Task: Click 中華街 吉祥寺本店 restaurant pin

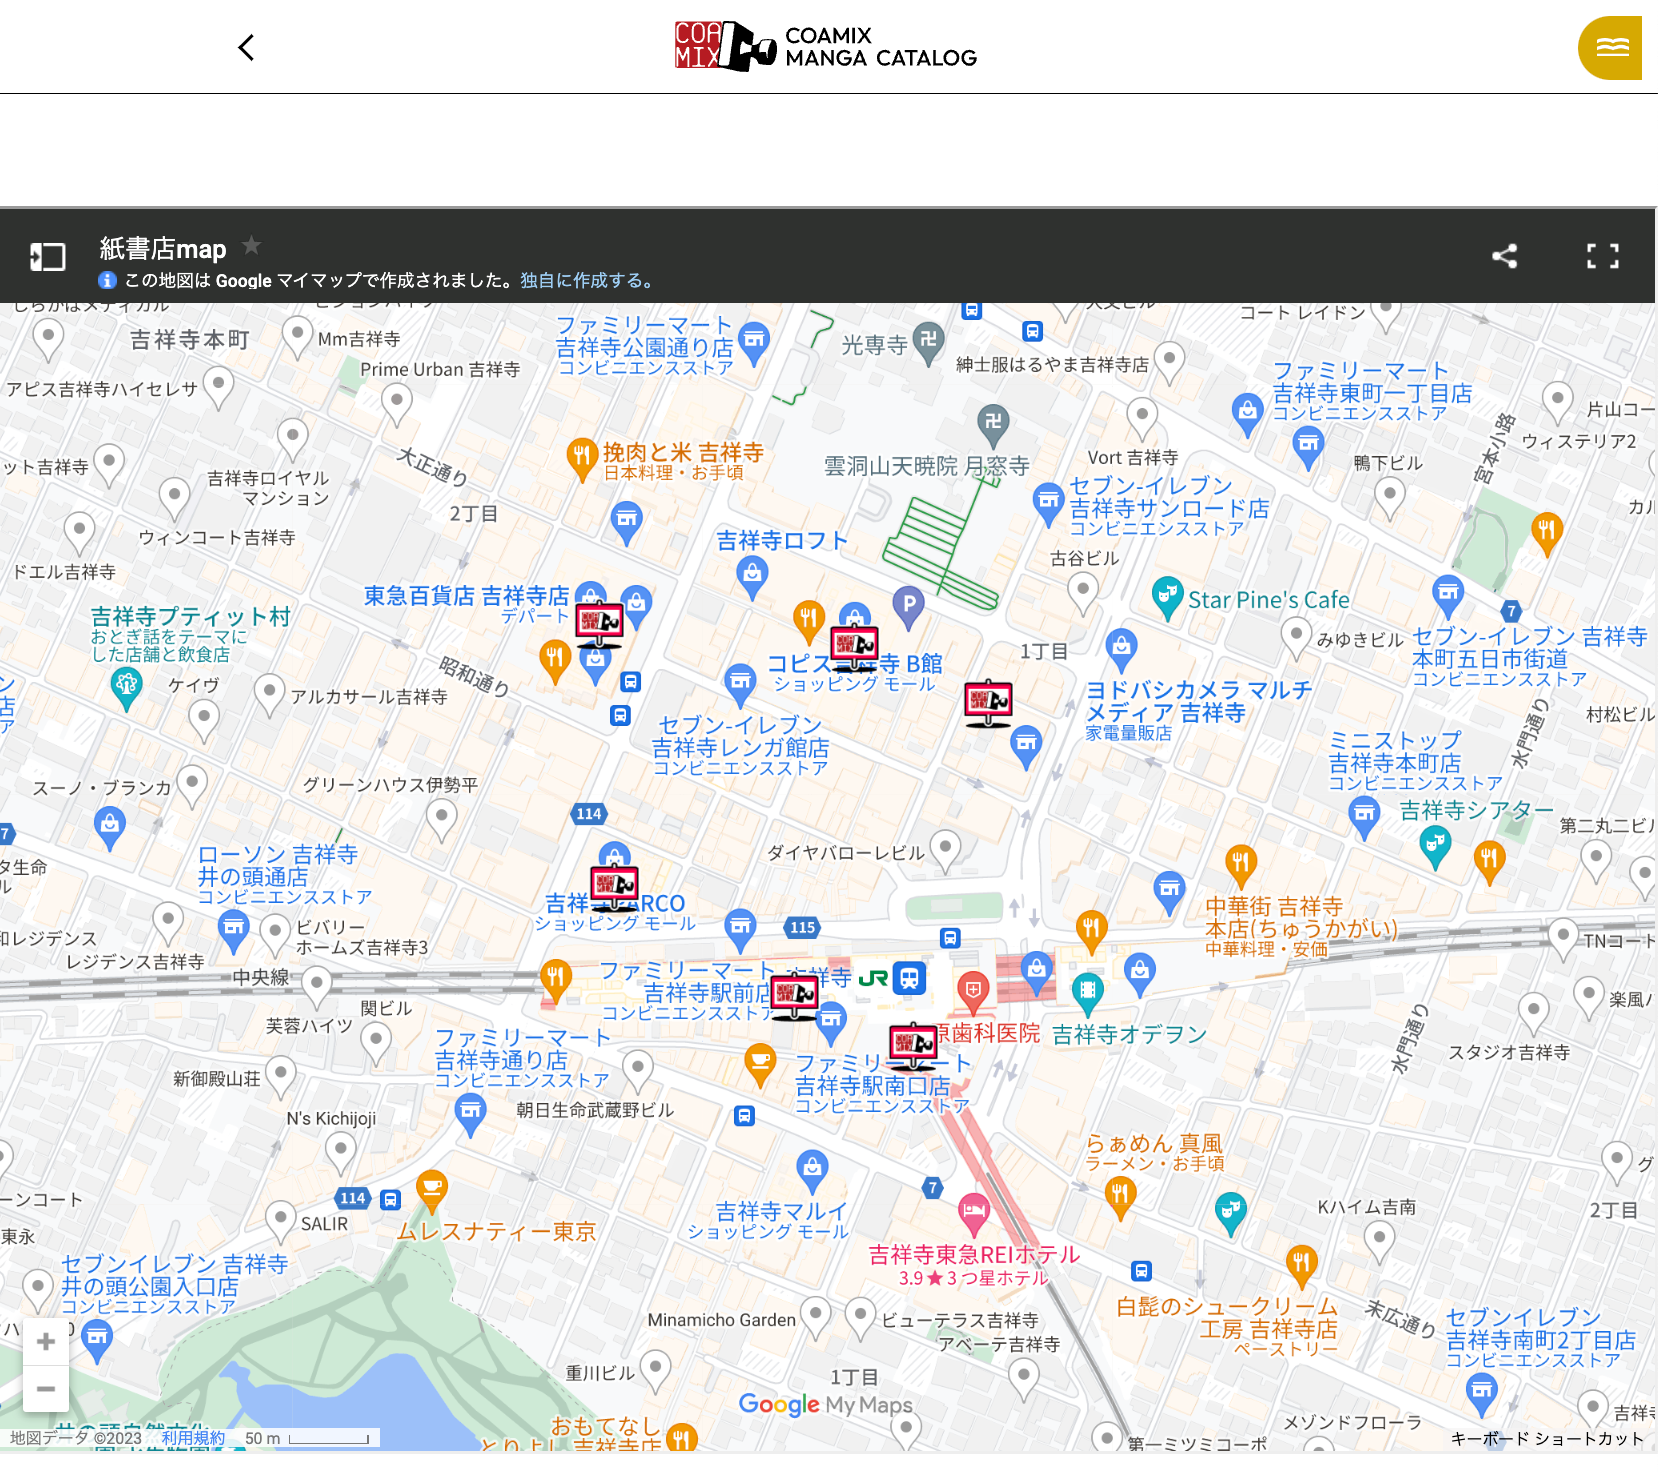Action: [x=1240, y=866]
